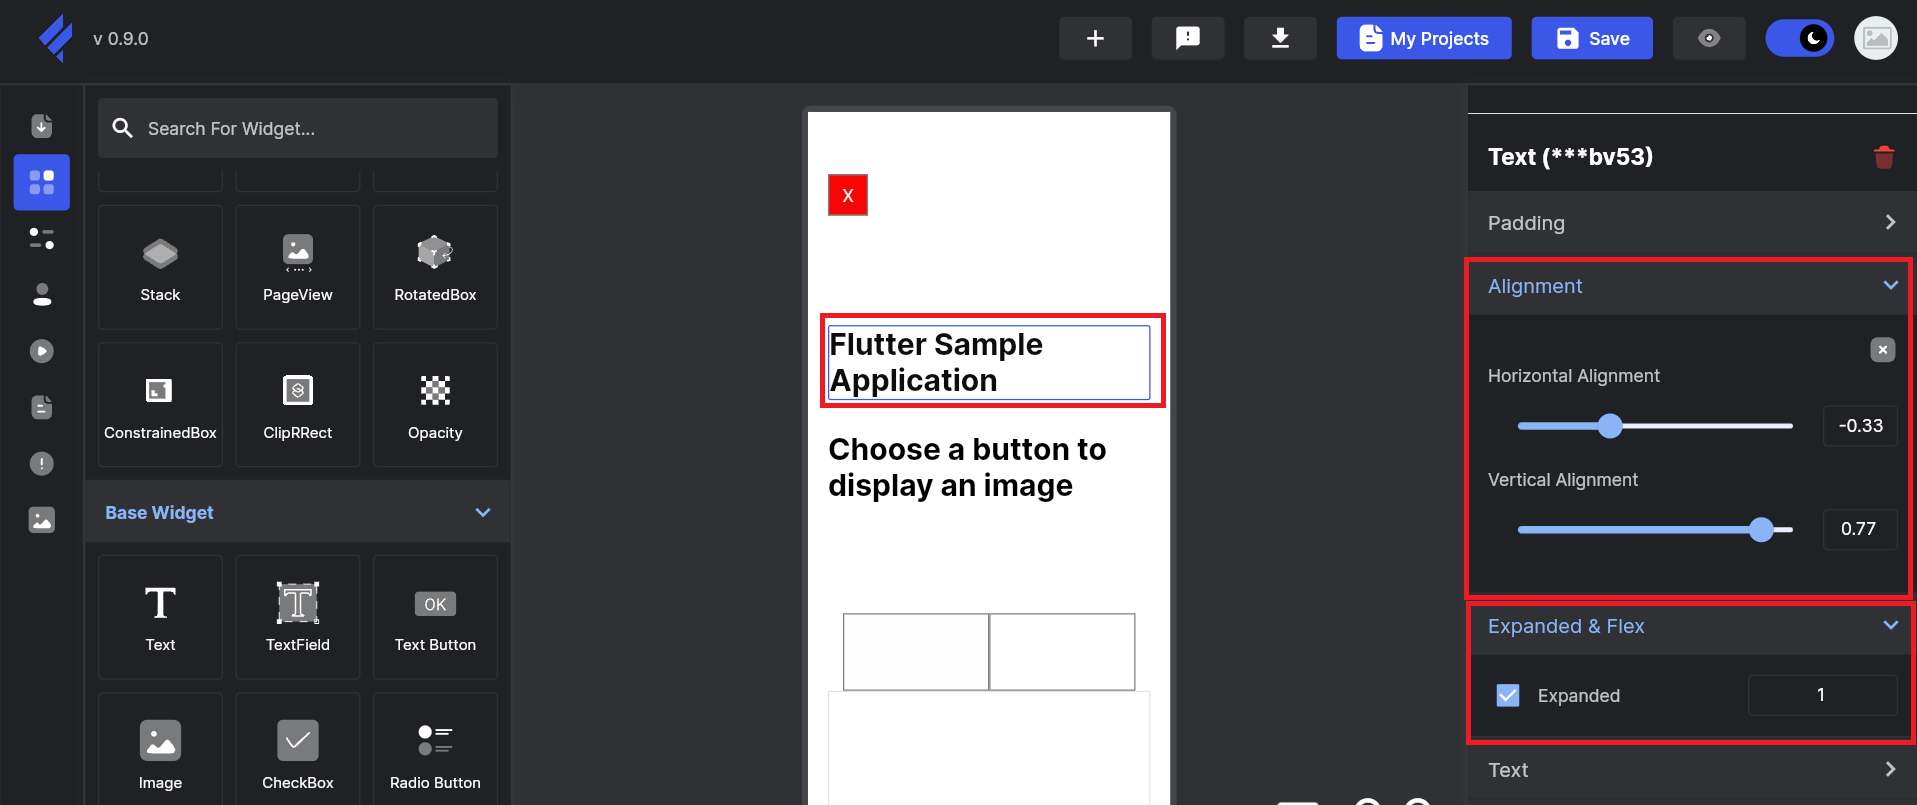Collapse the Base Widget category
The height and width of the screenshot is (805, 1917).
pyautogui.click(x=482, y=512)
